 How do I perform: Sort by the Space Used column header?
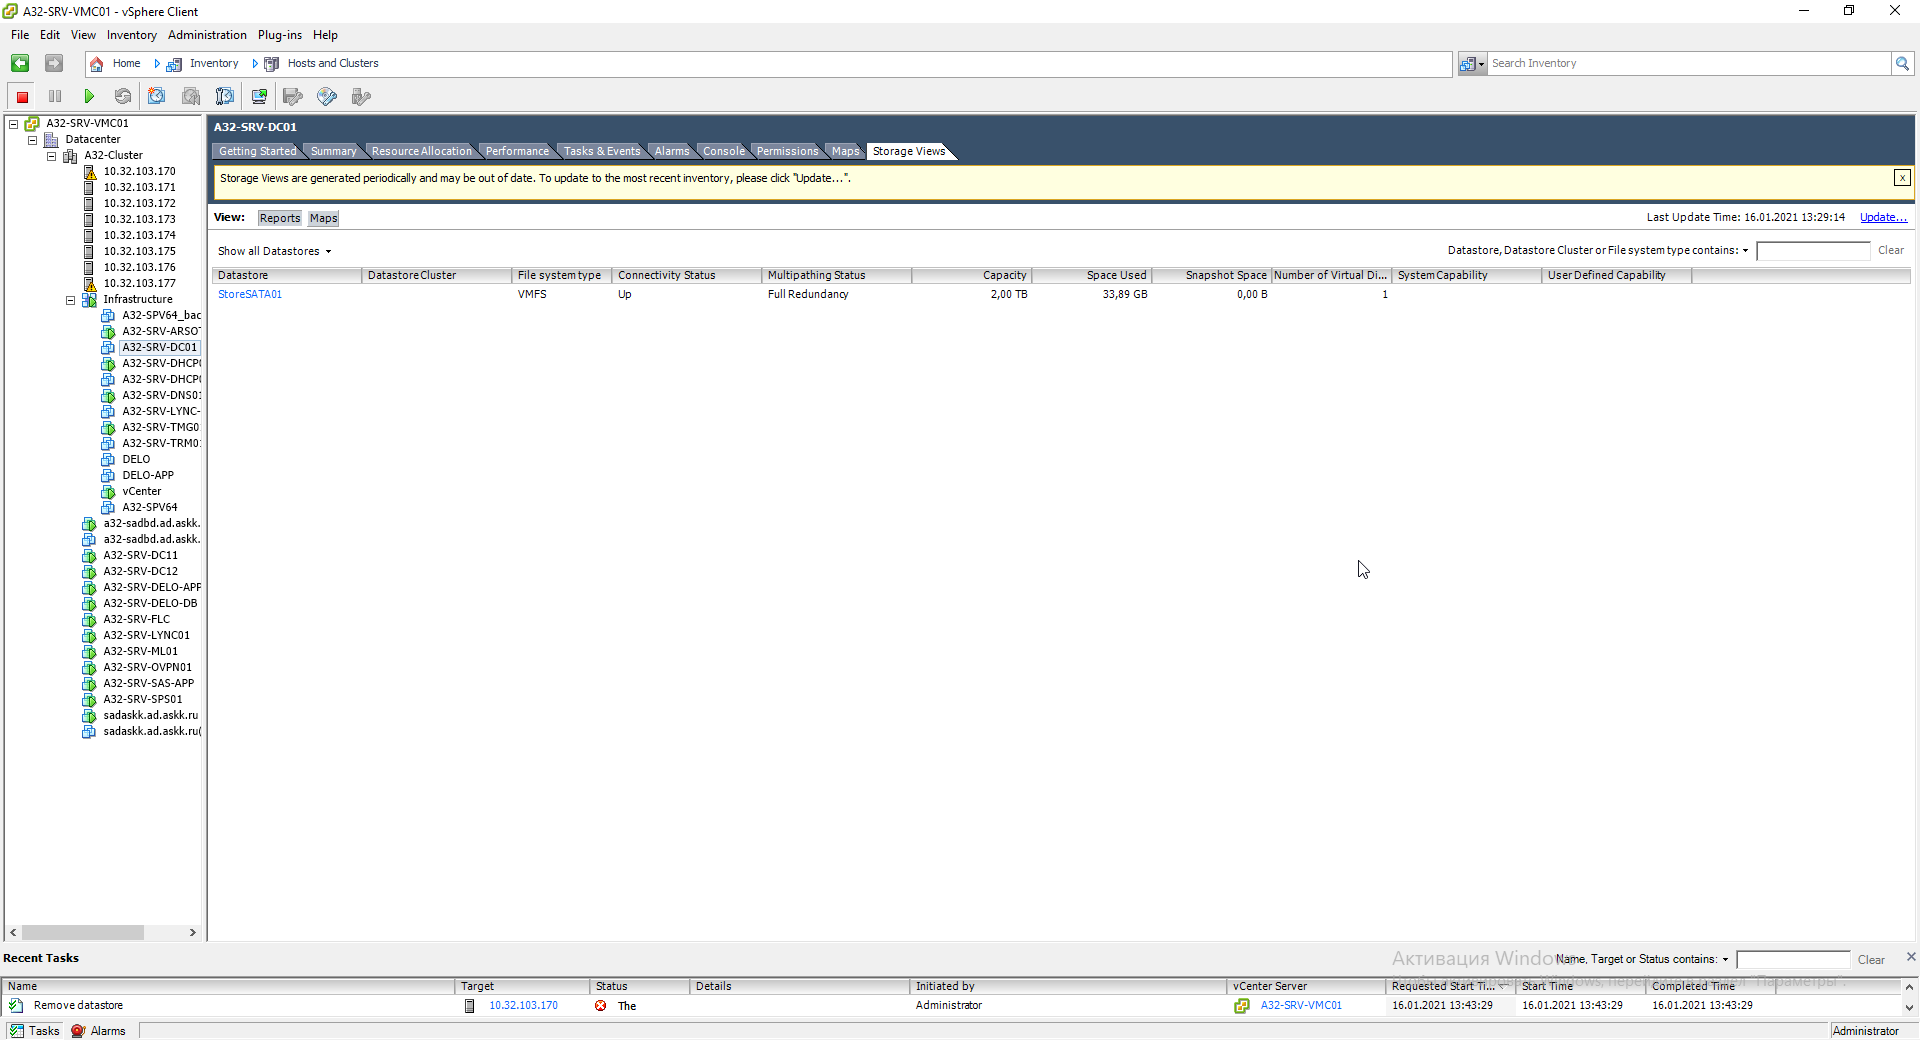point(1091,276)
